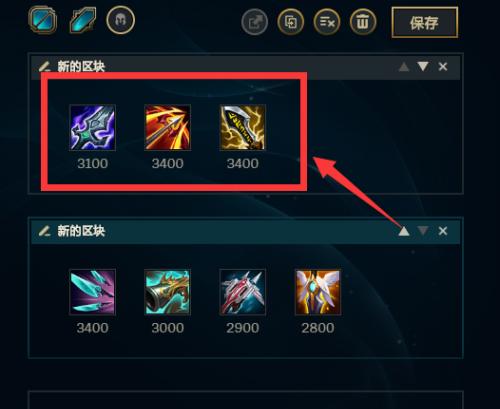Select the lightning dagger item costing 3400
500x409 pixels.
[243, 127]
